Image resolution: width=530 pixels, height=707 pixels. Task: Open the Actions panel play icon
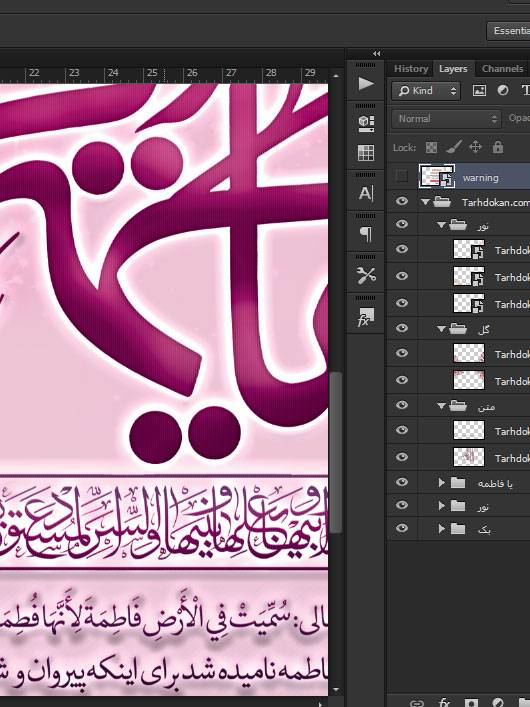click(x=366, y=84)
